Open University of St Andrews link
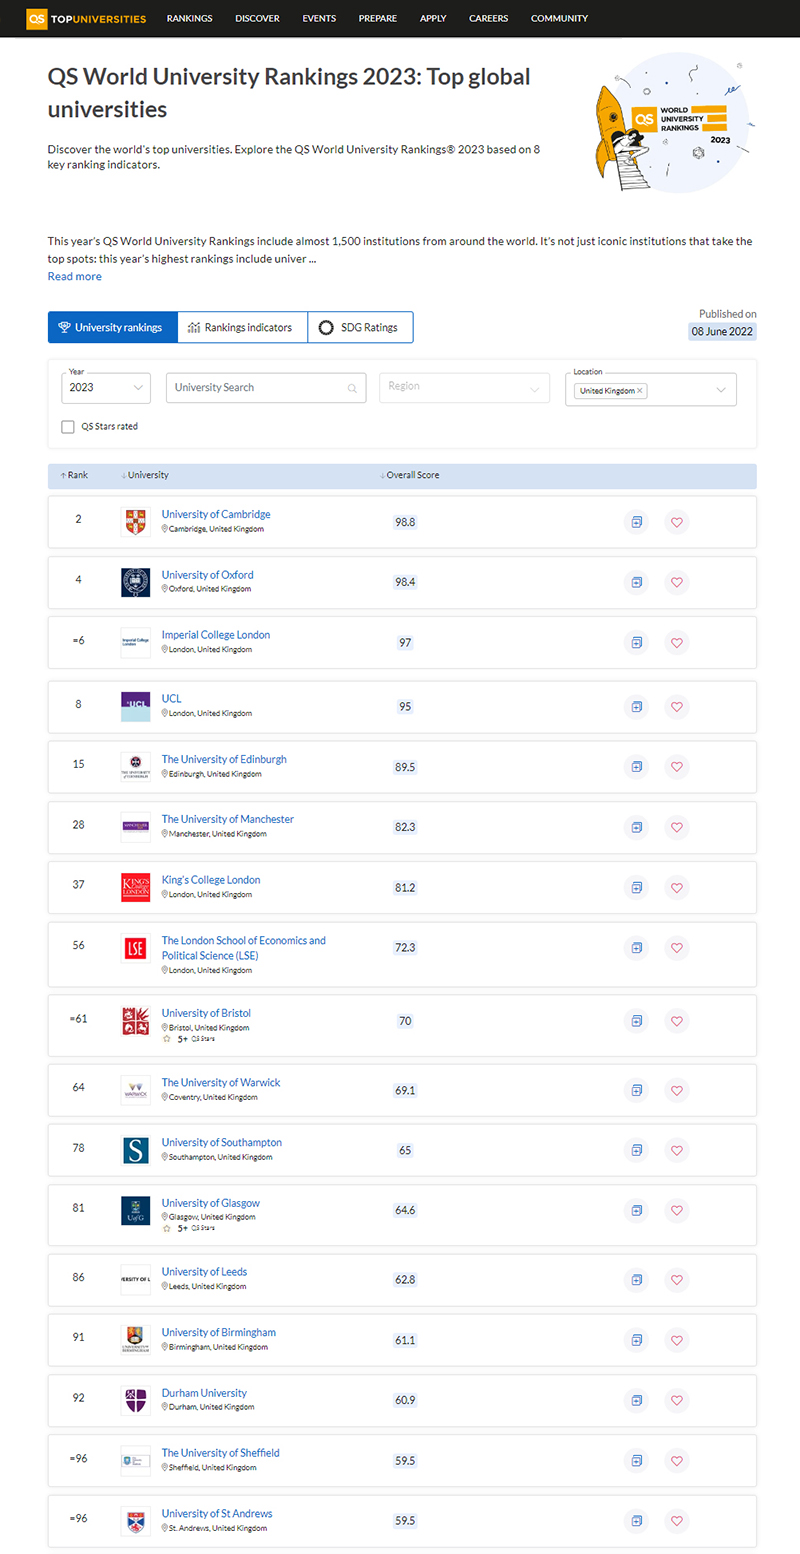The height and width of the screenshot is (1554, 800). (x=216, y=1513)
